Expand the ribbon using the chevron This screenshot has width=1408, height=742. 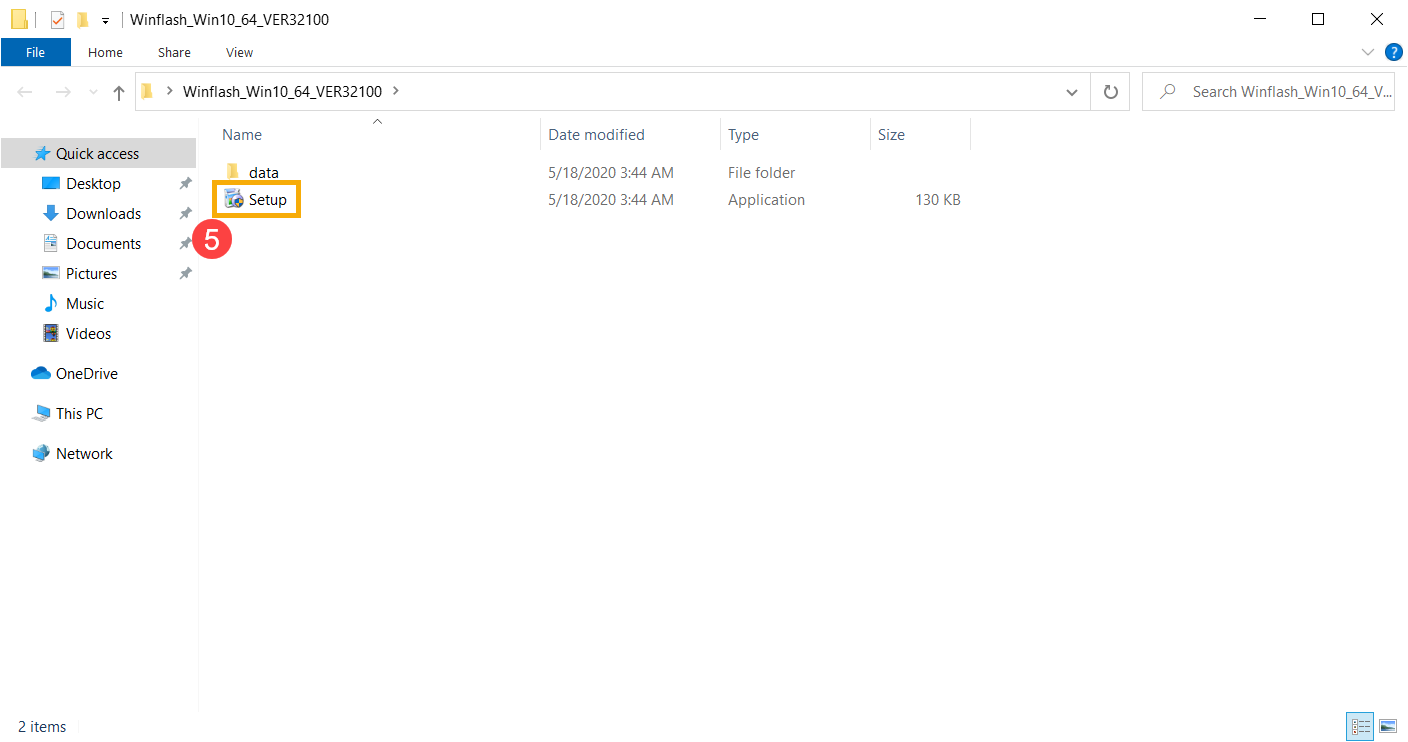(x=1368, y=52)
